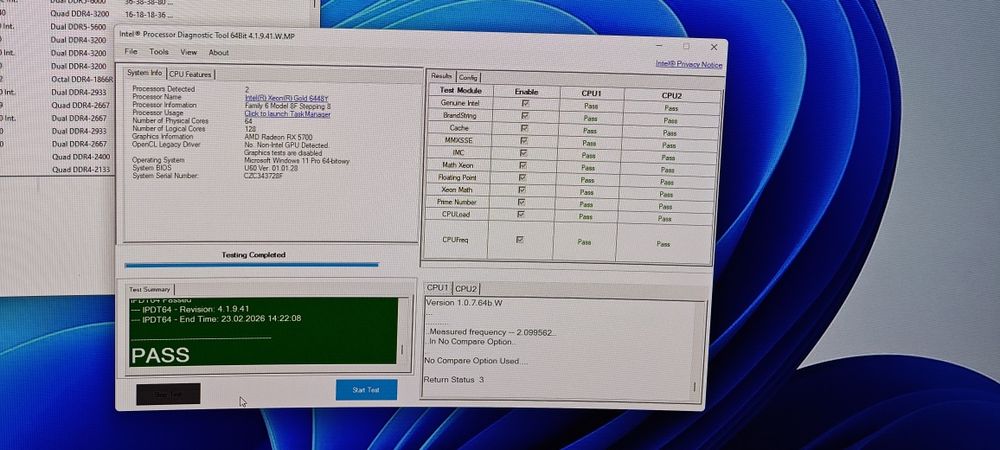Show the CPU1 output tab

[438, 288]
